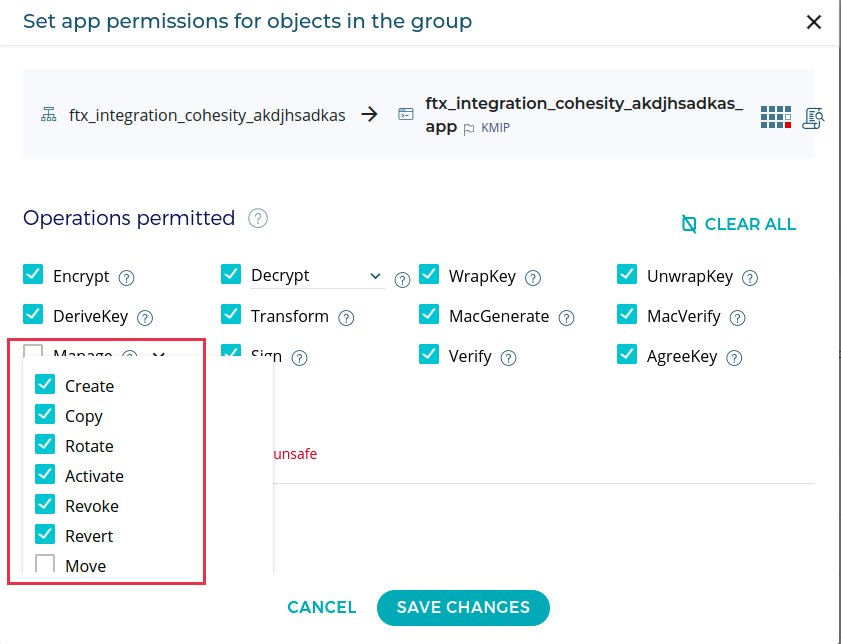This screenshot has height=644, width=841.
Task: Click the help icon beside Operations permitted
Action: tap(258, 218)
